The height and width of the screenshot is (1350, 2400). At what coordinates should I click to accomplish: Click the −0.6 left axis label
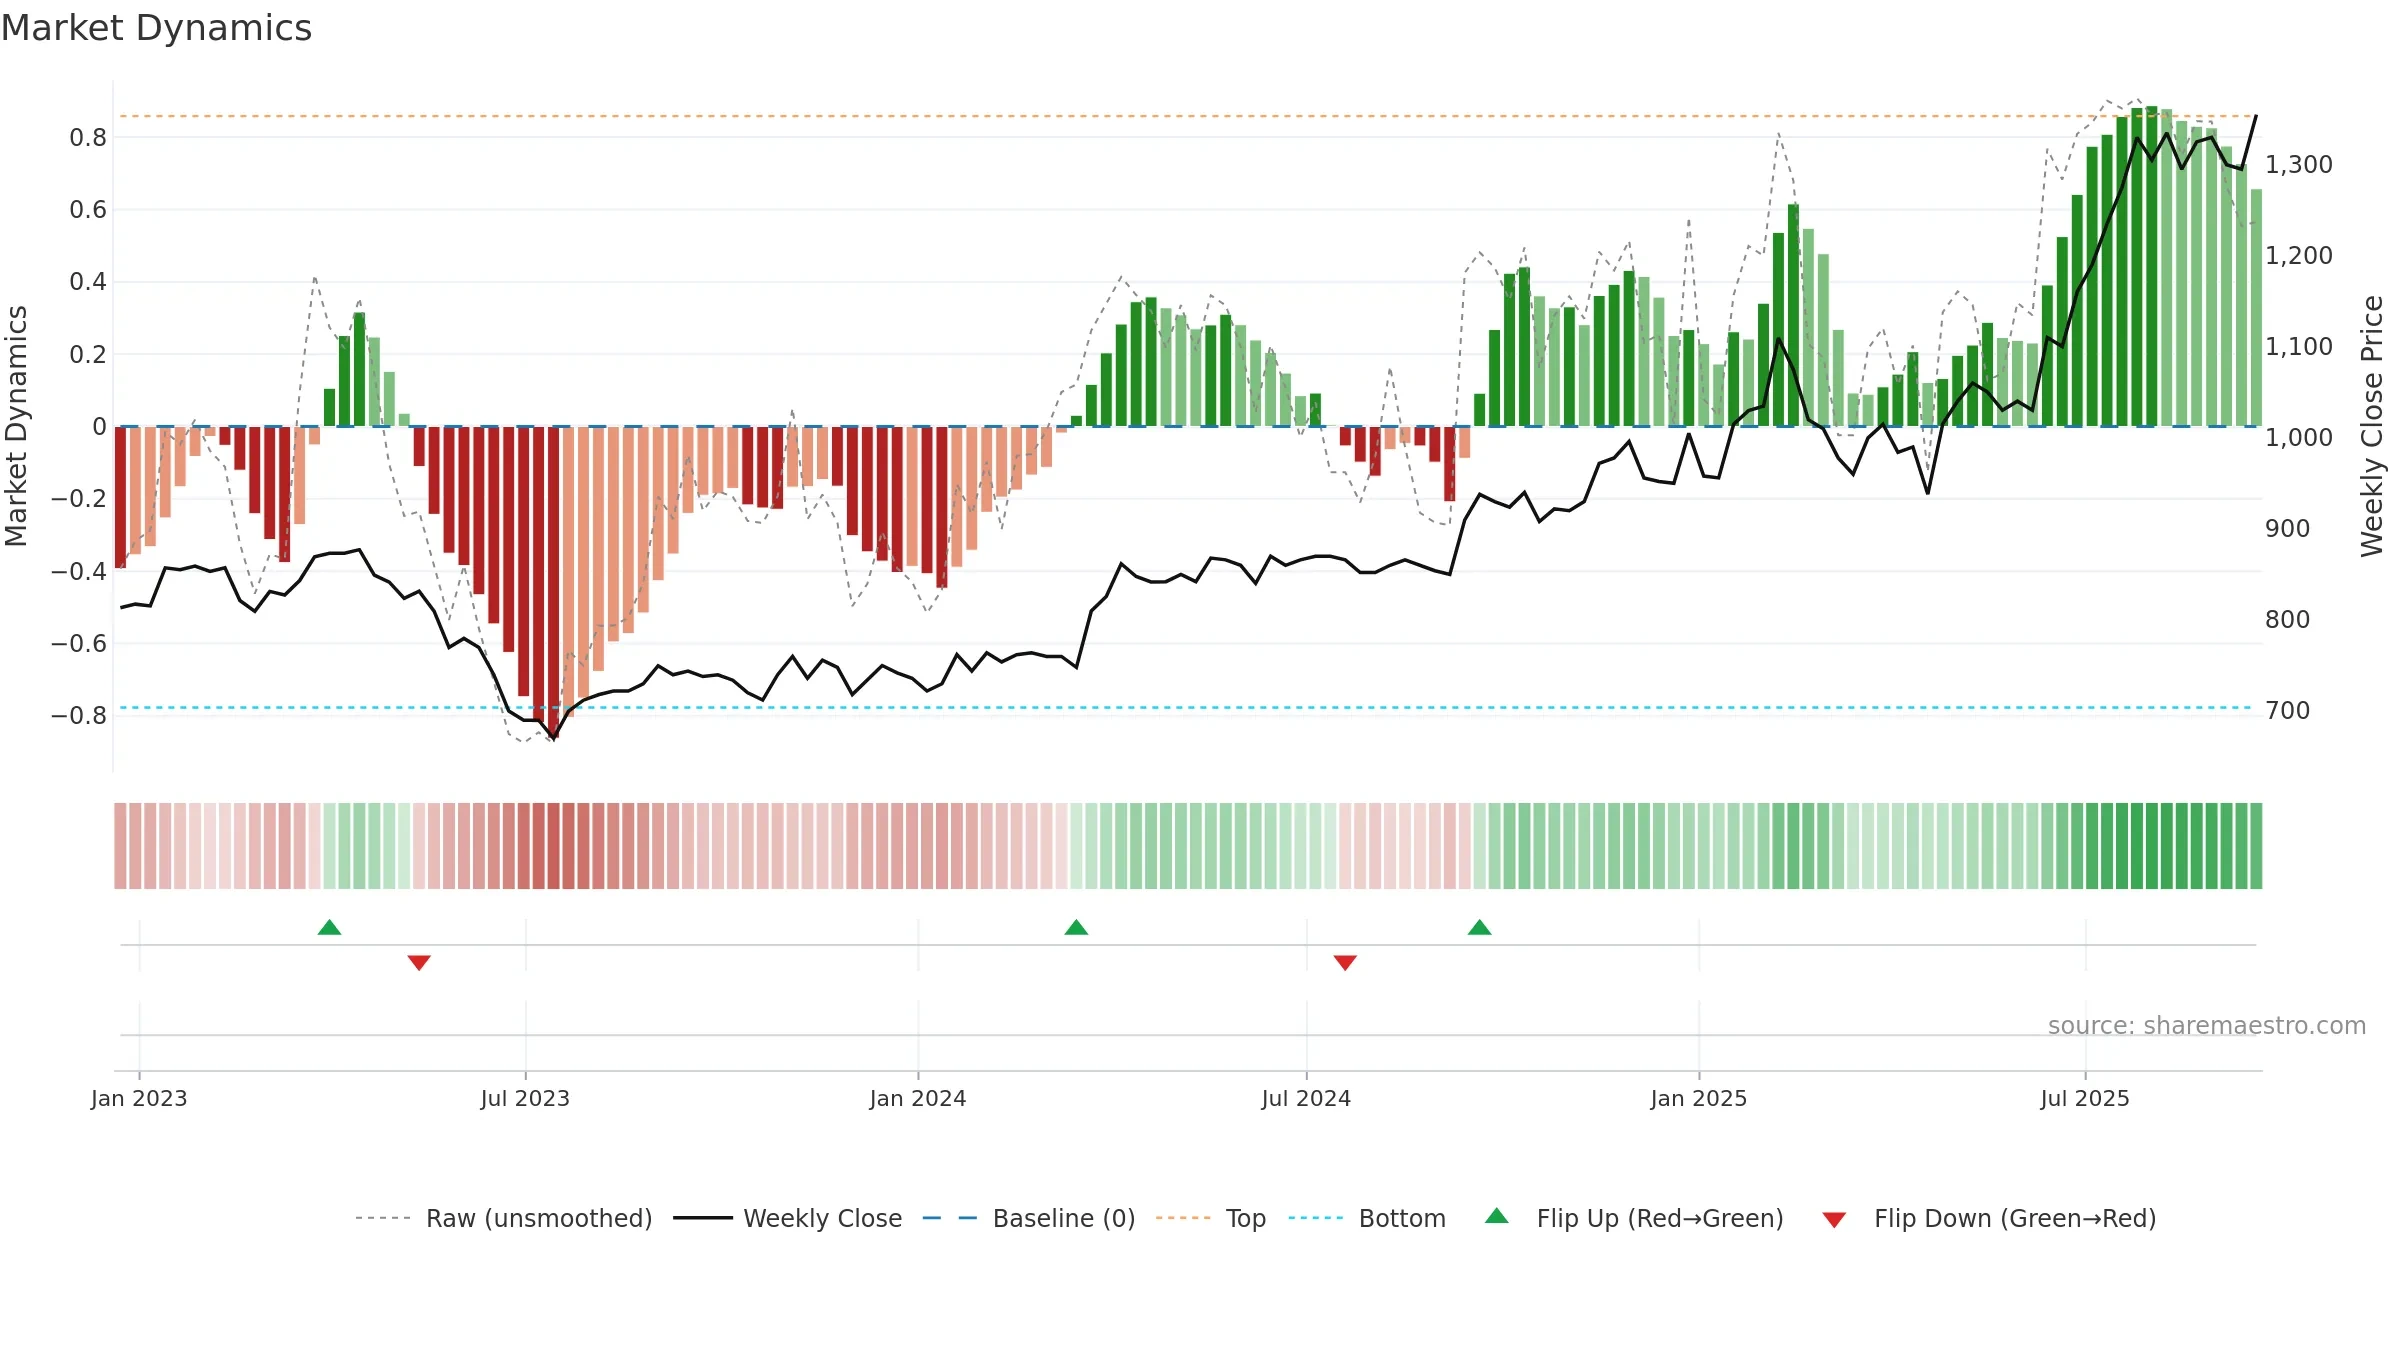pyautogui.click(x=78, y=643)
